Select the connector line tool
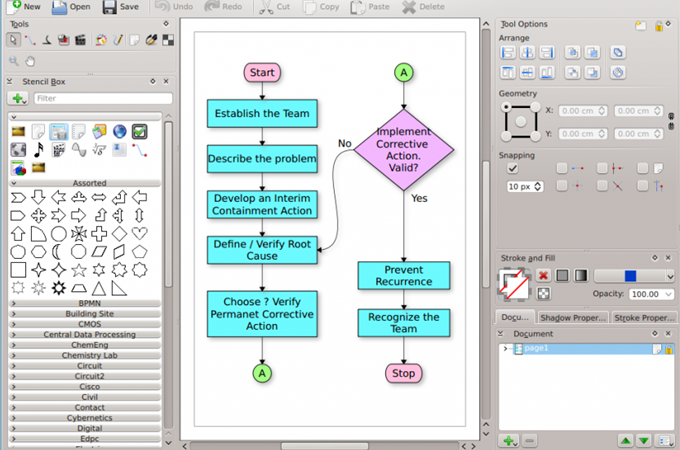 coord(31,40)
